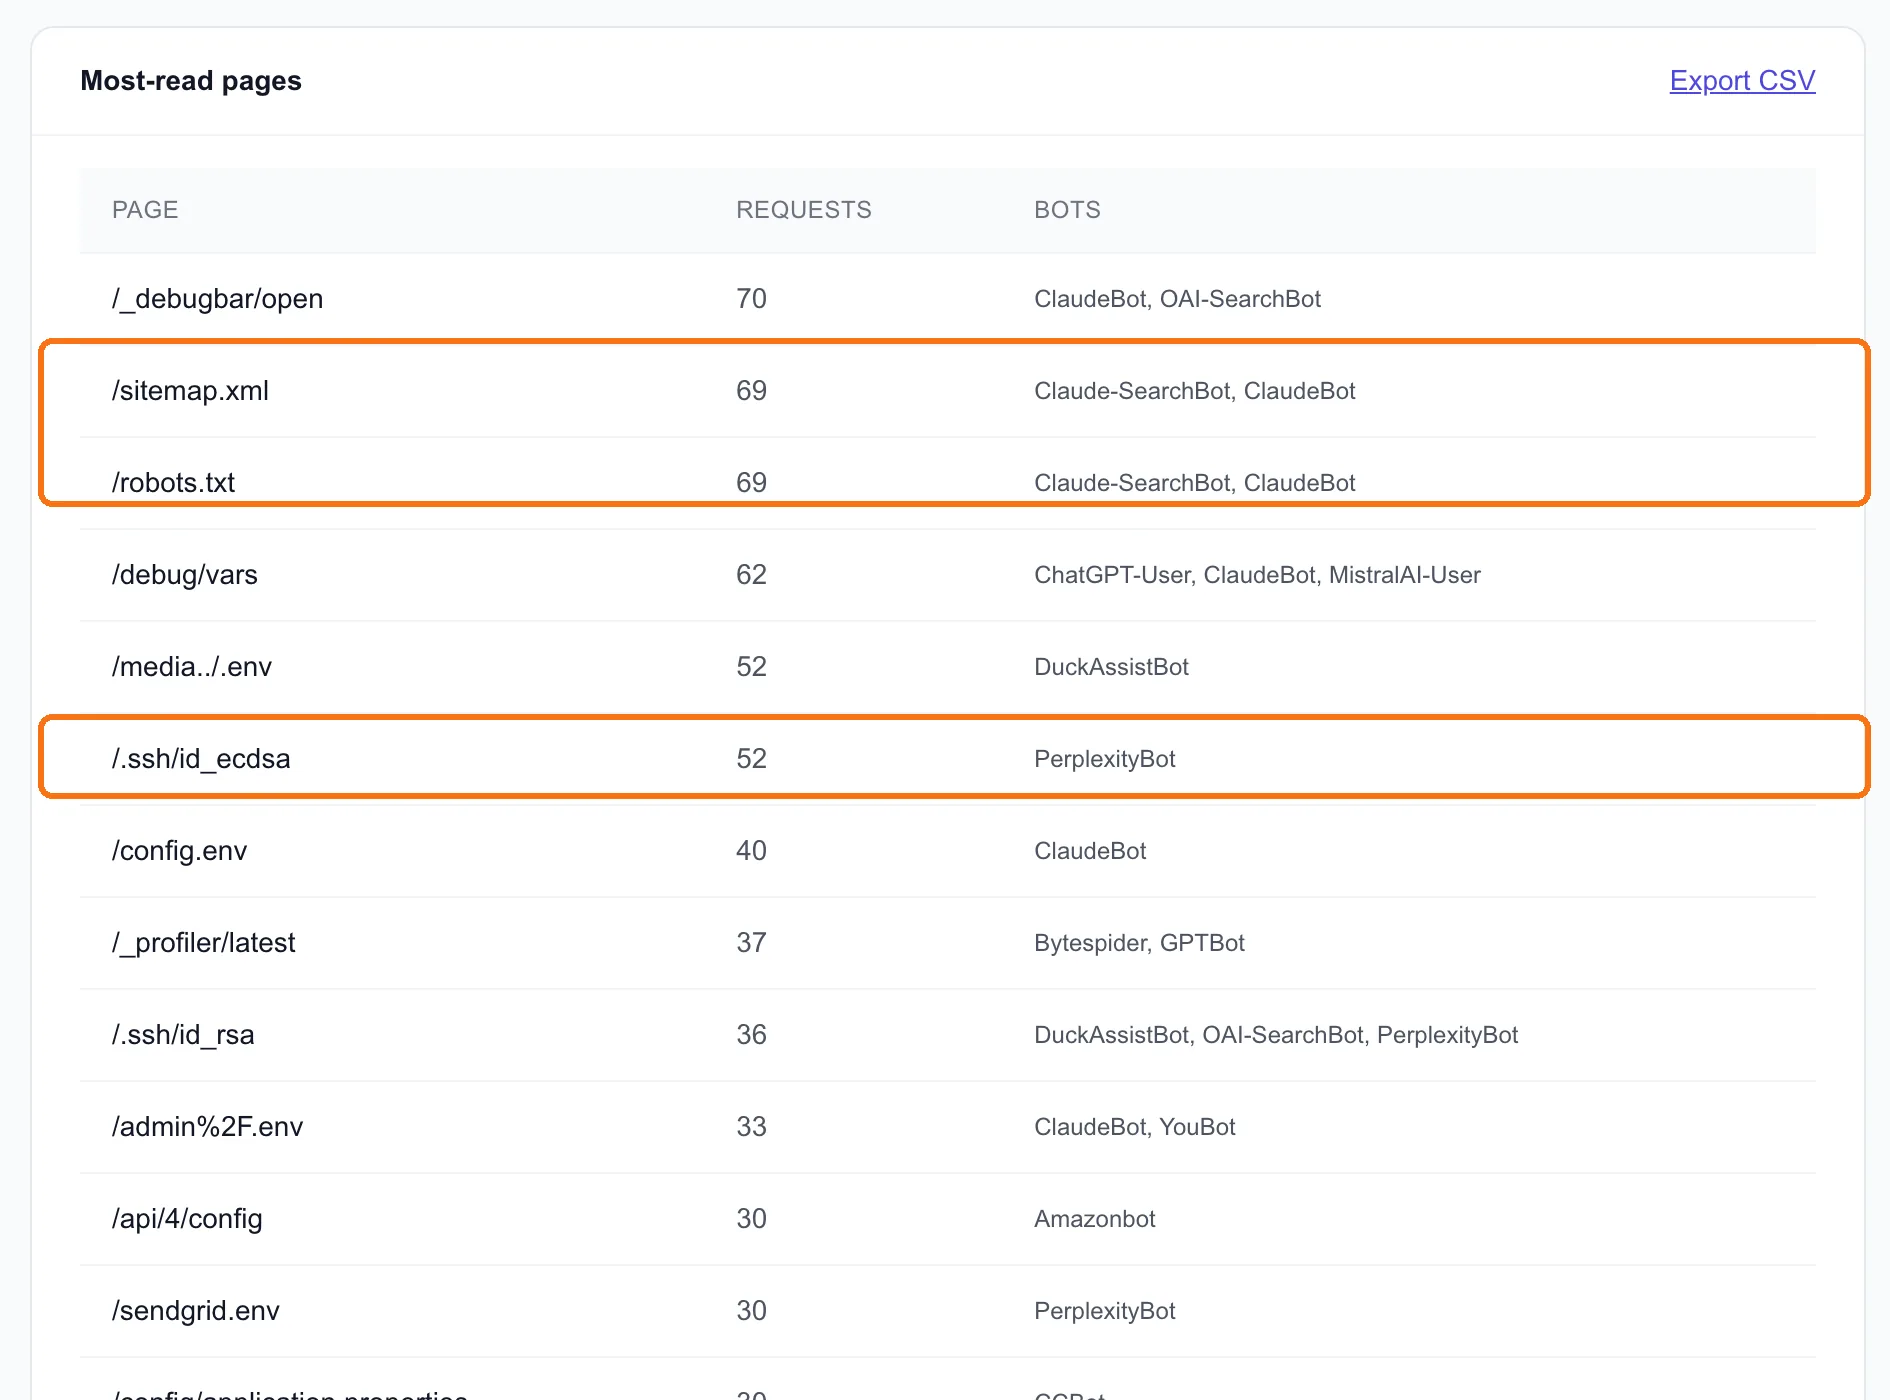The image size is (1890, 1400).
Task: Click 'ChatGPT-User, ClaudeBot, MistralAI-User' bots cell
Action: click(x=1257, y=575)
